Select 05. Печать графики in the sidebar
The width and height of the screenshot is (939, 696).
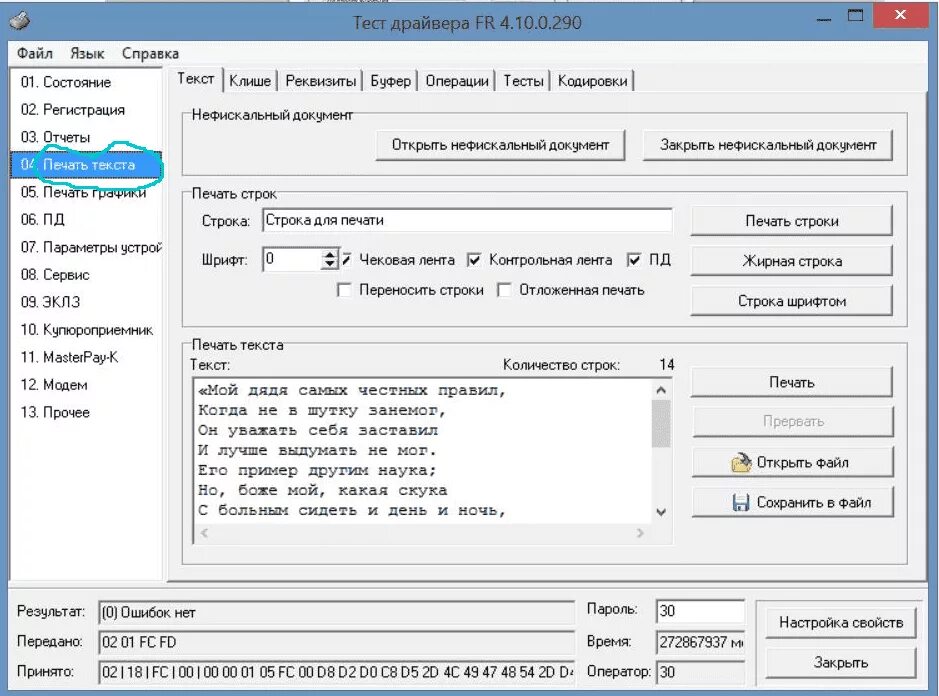(86, 192)
